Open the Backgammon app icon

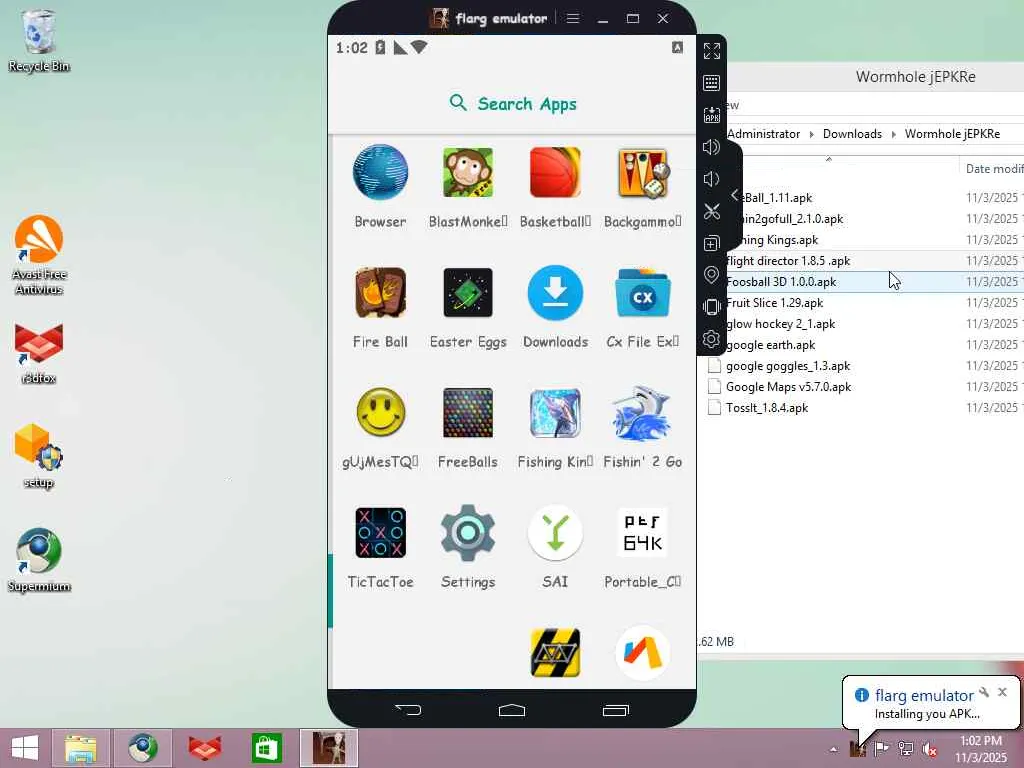point(643,172)
